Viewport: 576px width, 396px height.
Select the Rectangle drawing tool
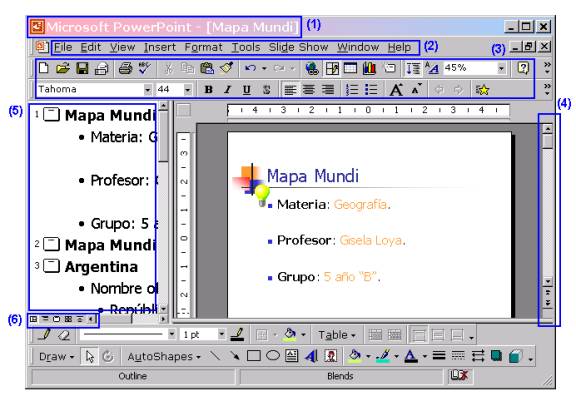tap(254, 356)
